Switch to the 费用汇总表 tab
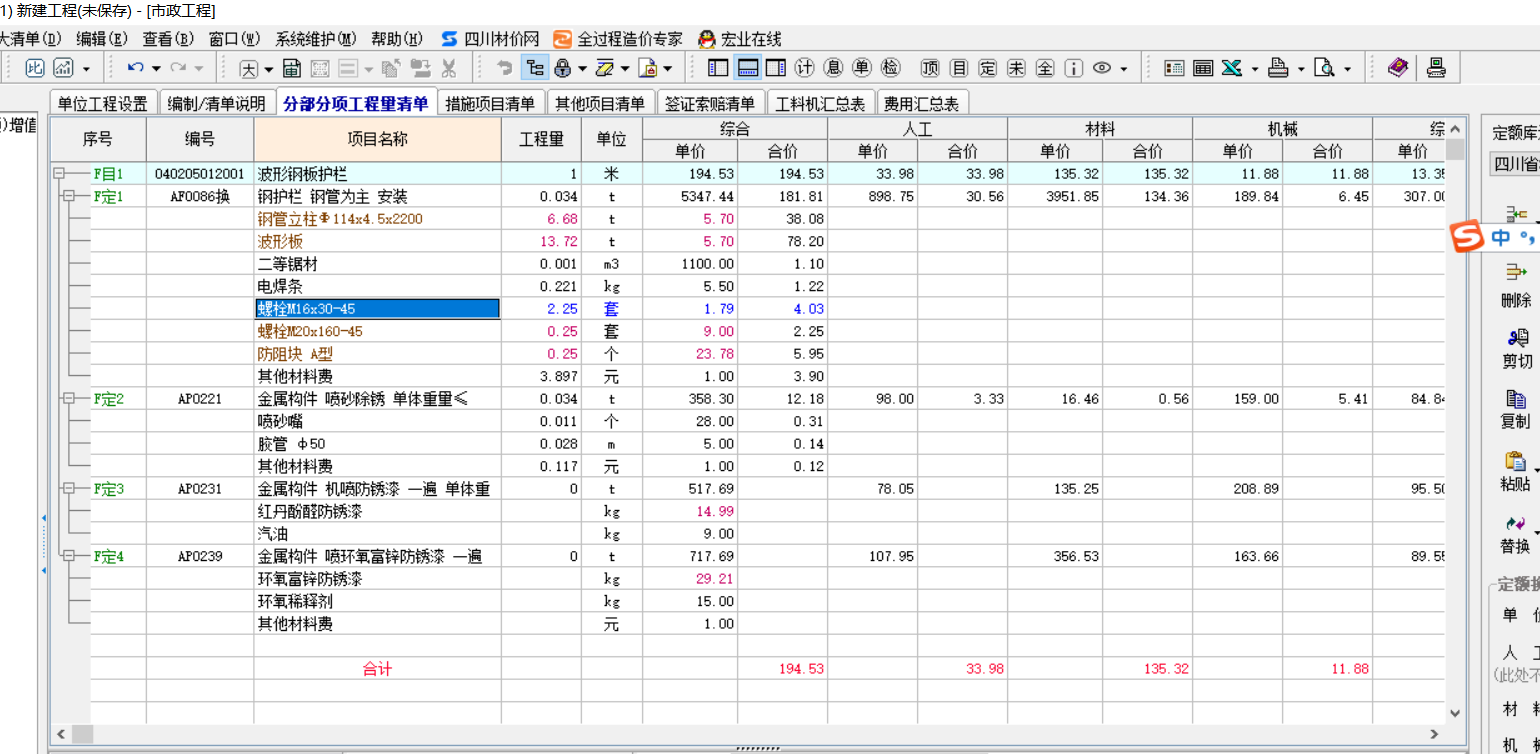The height and width of the screenshot is (754, 1540). point(921,103)
